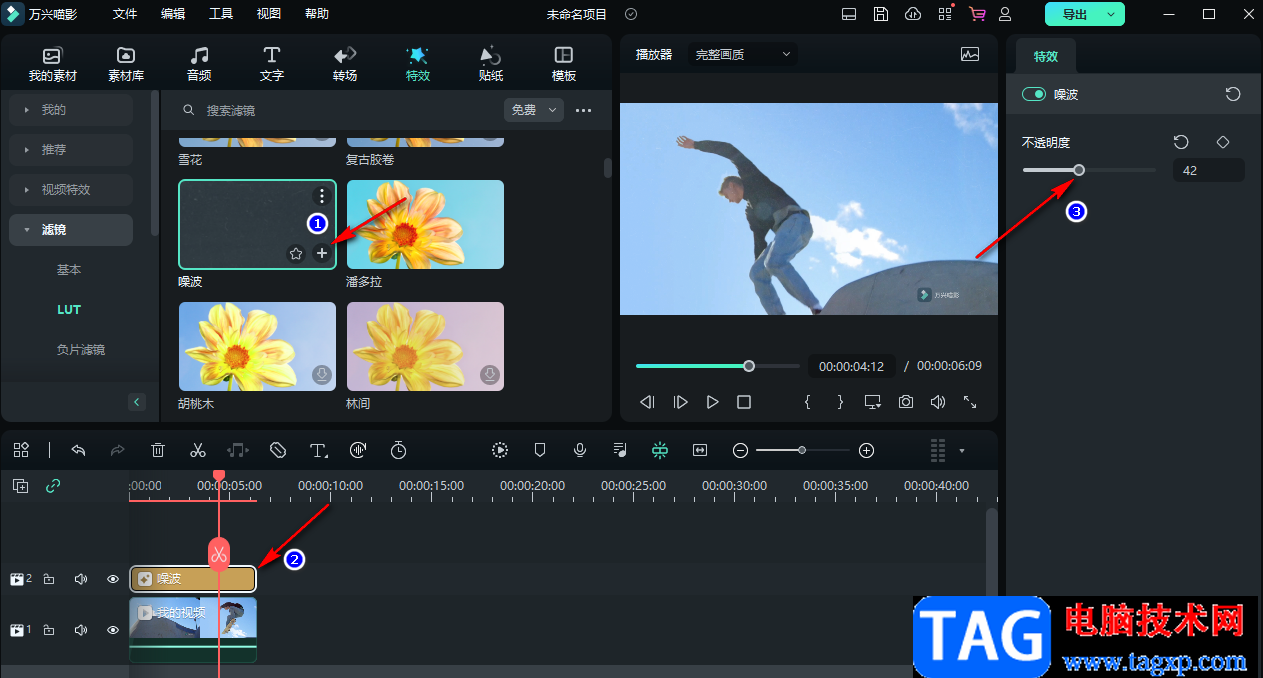
Task: Reset the 不透明度 opacity value
Action: point(1181,143)
